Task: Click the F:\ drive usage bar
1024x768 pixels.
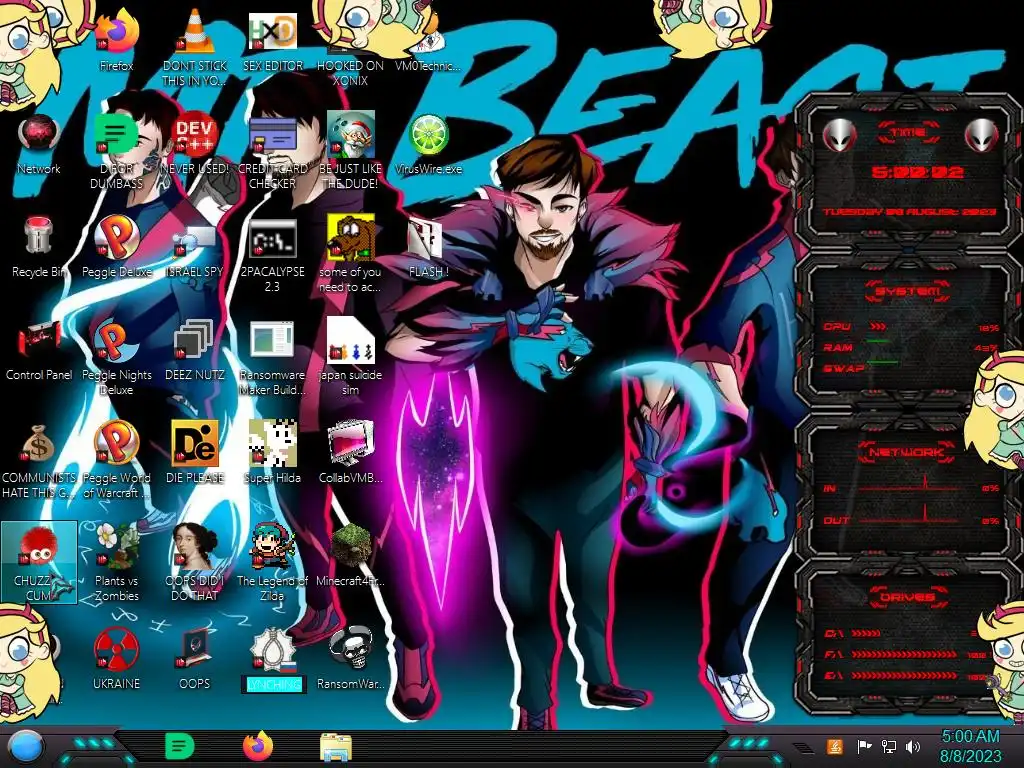Action: [904, 654]
